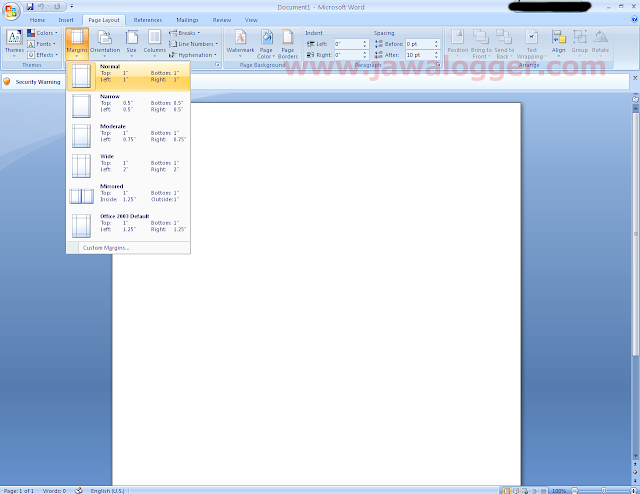Close the Security Warning message bar

635,78
